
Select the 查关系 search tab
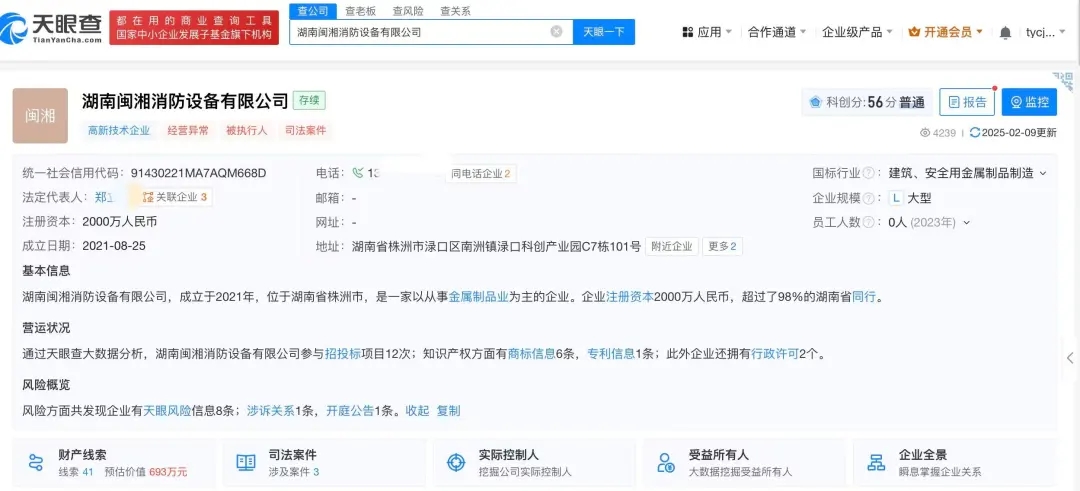455,11
